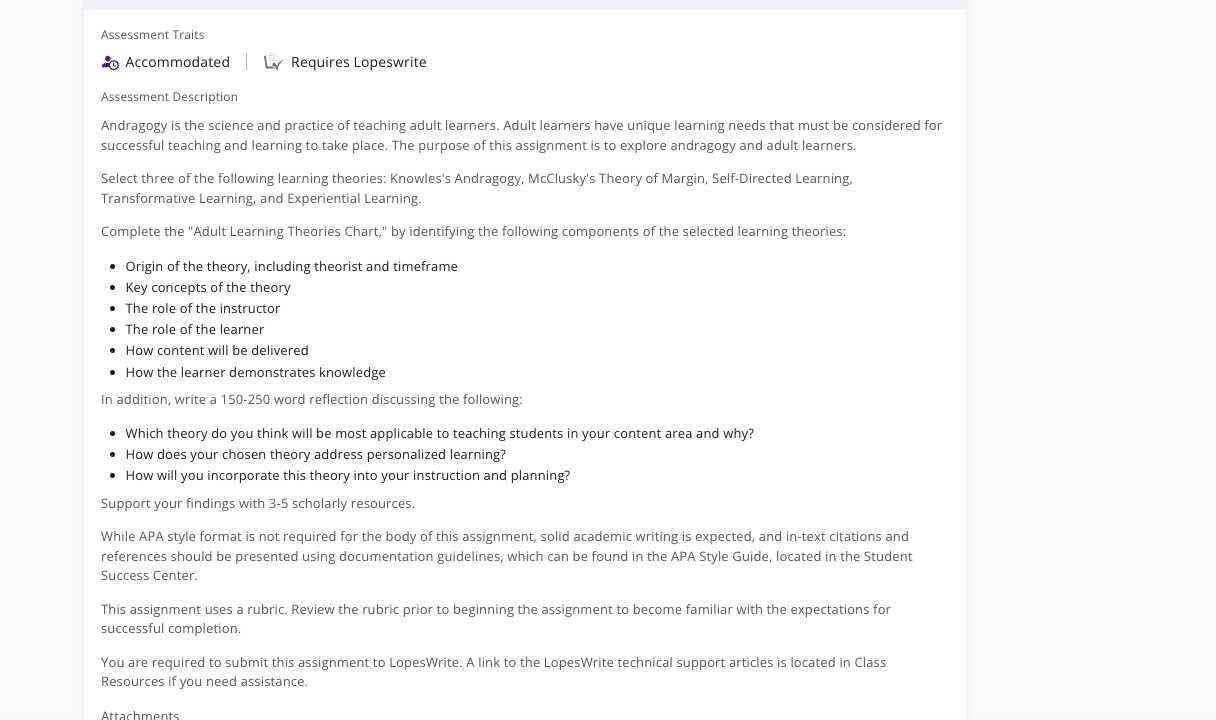The height and width of the screenshot is (720, 1216).
Task: Click the 'submit this assignment to LopesWrite' paragraph
Action: [493, 671]
